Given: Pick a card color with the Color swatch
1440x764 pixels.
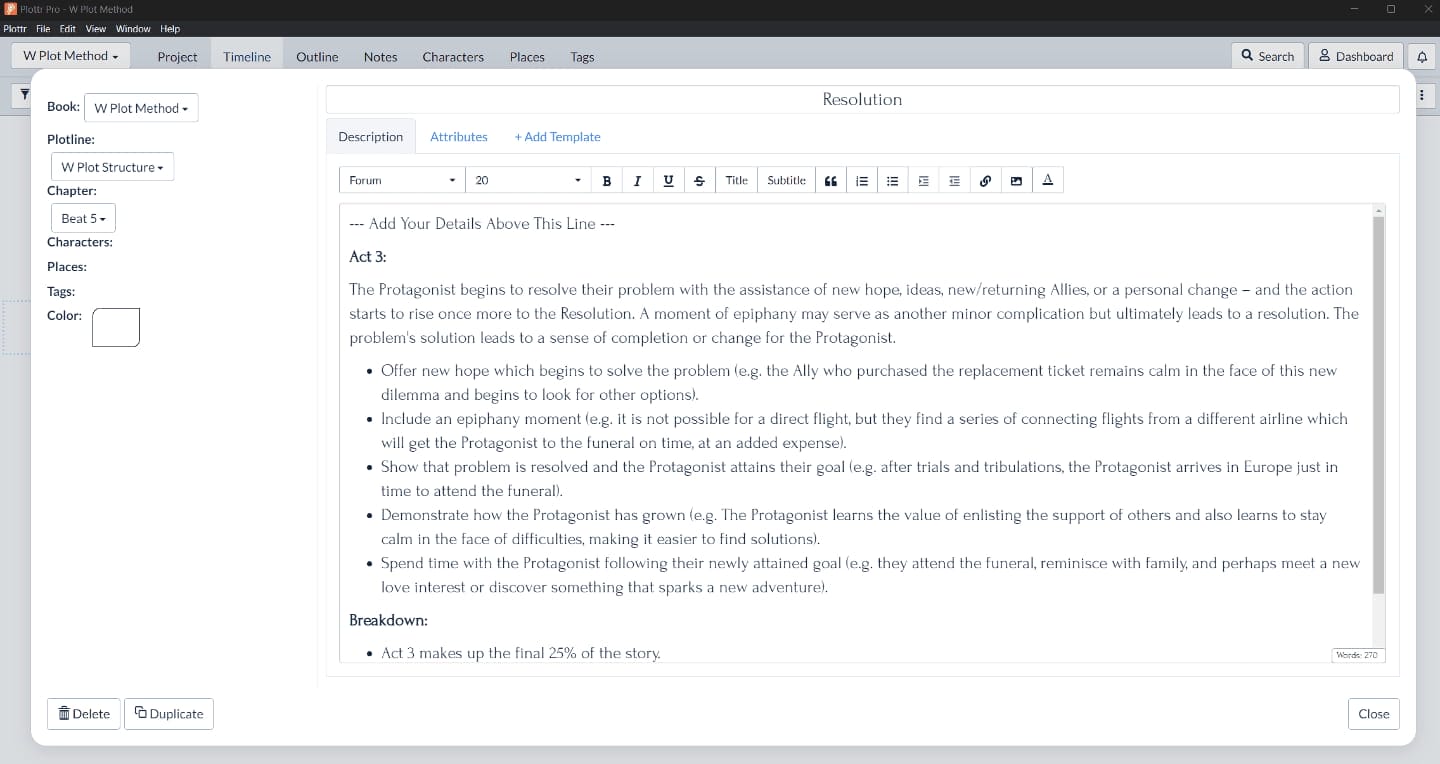Looking at the screenshot, I should tap(115, 327).
